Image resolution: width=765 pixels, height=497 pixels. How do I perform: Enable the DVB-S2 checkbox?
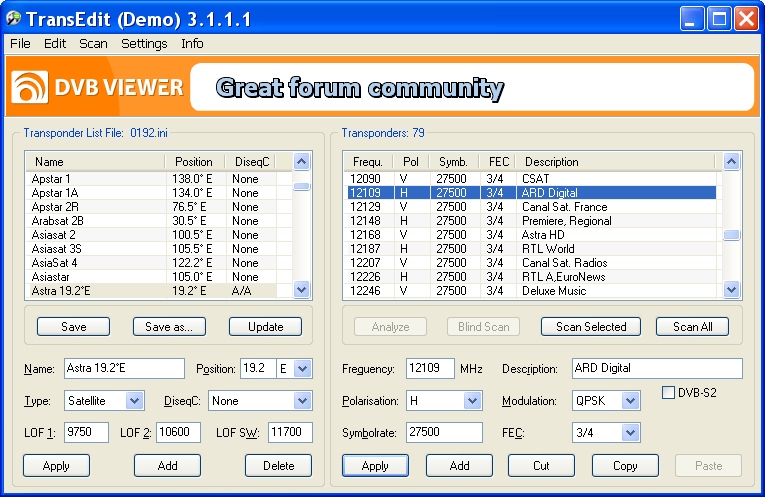(x=668, y=393)
